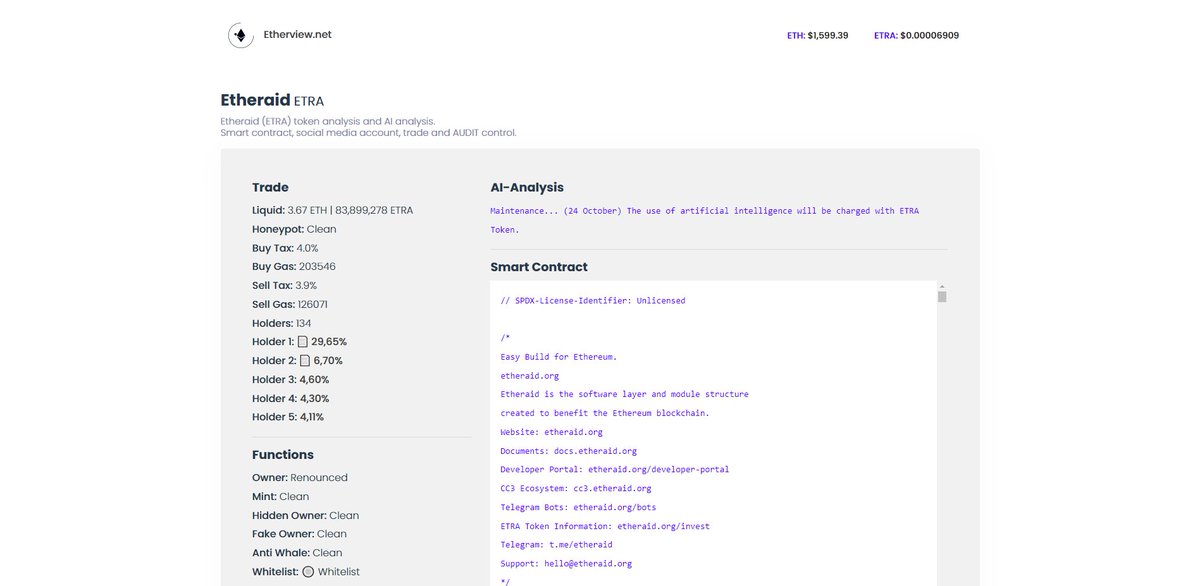Viewport: 1200px width, 586px height.
Task: Click the 'Documents: docs.etheraid.org' line
Action: pyautogui.click(x=569, y=451)
